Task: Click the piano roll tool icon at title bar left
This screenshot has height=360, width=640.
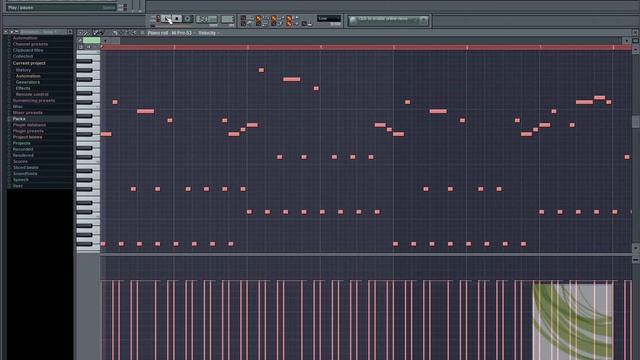Action: pyautogui.click(x=80, y=33)
